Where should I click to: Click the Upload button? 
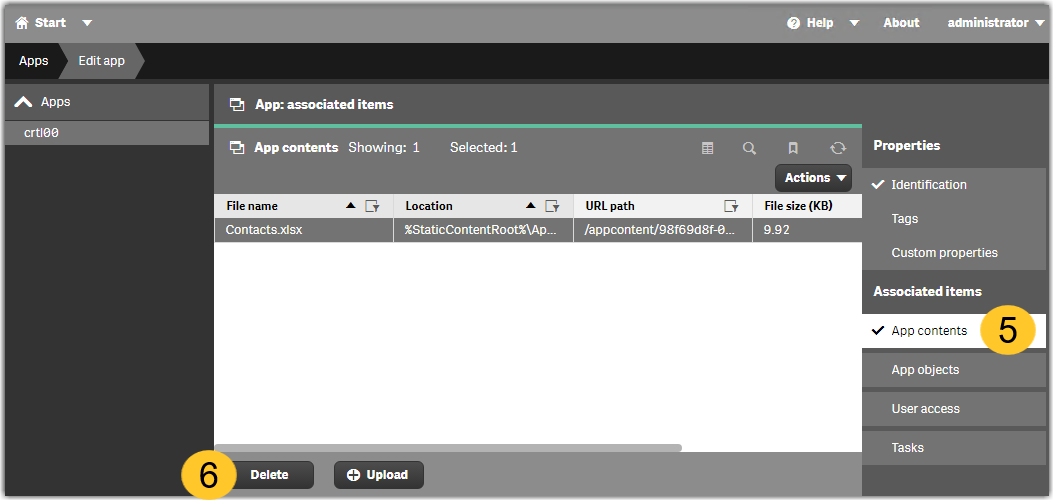(x=378, y=475)
